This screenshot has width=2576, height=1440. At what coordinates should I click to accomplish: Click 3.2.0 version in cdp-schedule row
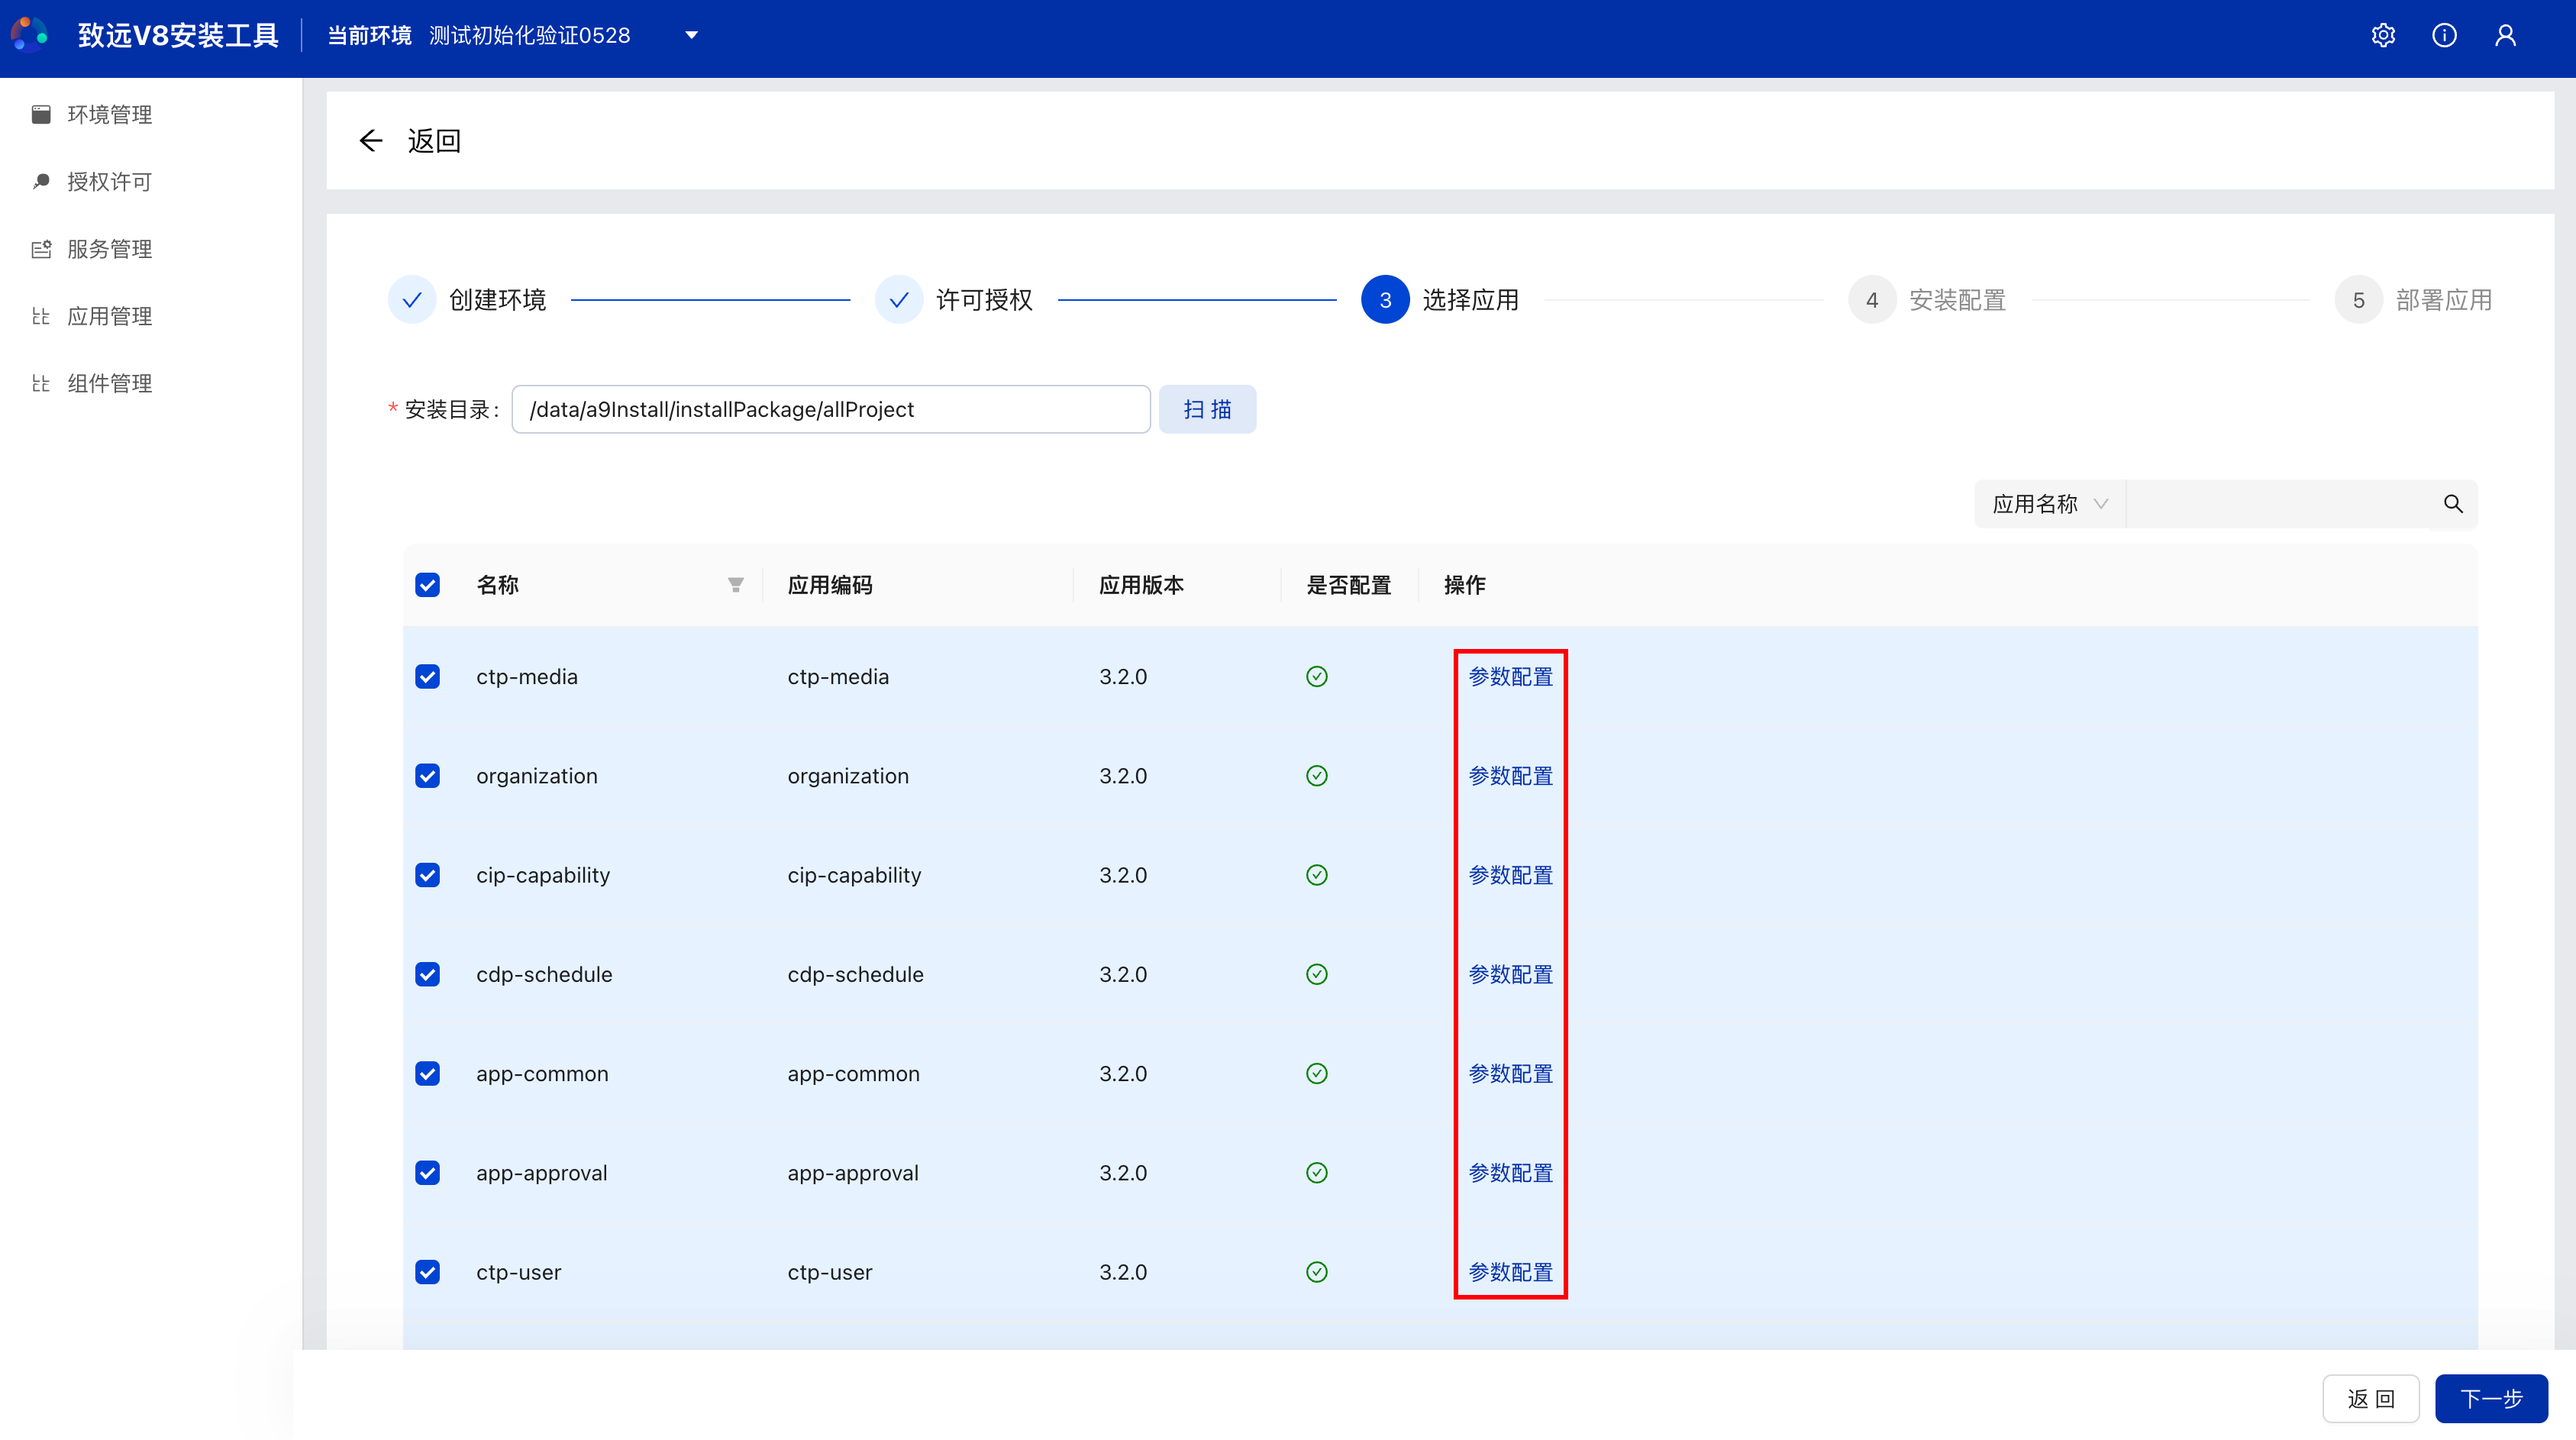click(1123, 974)
